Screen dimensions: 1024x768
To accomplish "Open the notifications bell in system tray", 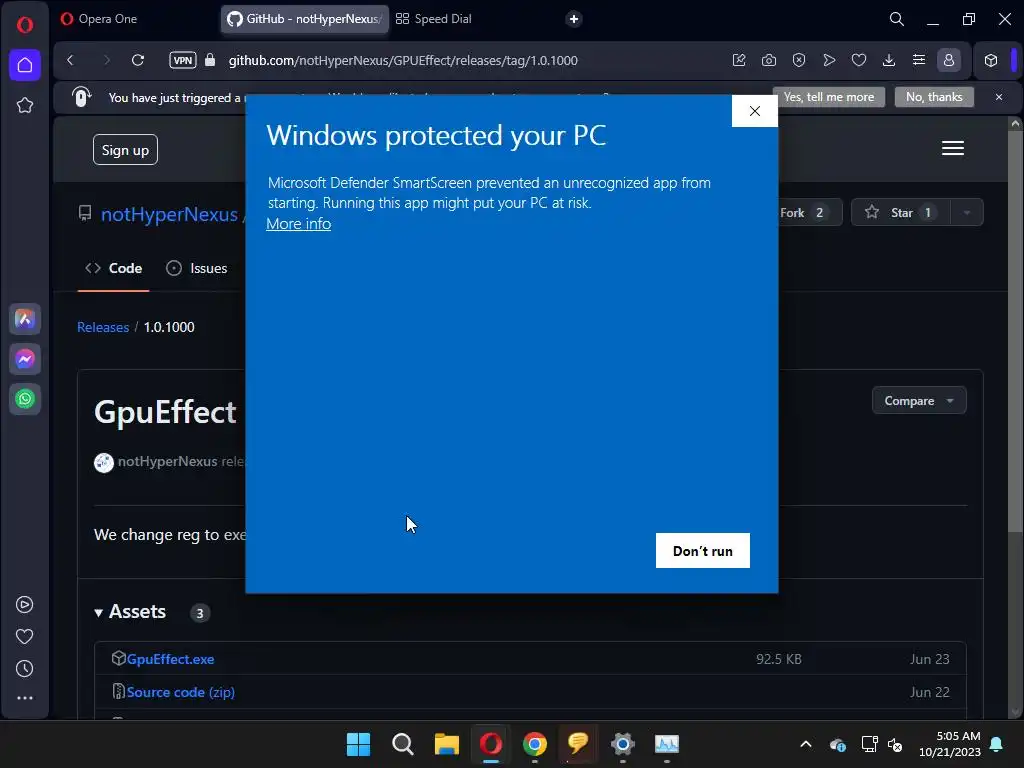I will (997, 744).
